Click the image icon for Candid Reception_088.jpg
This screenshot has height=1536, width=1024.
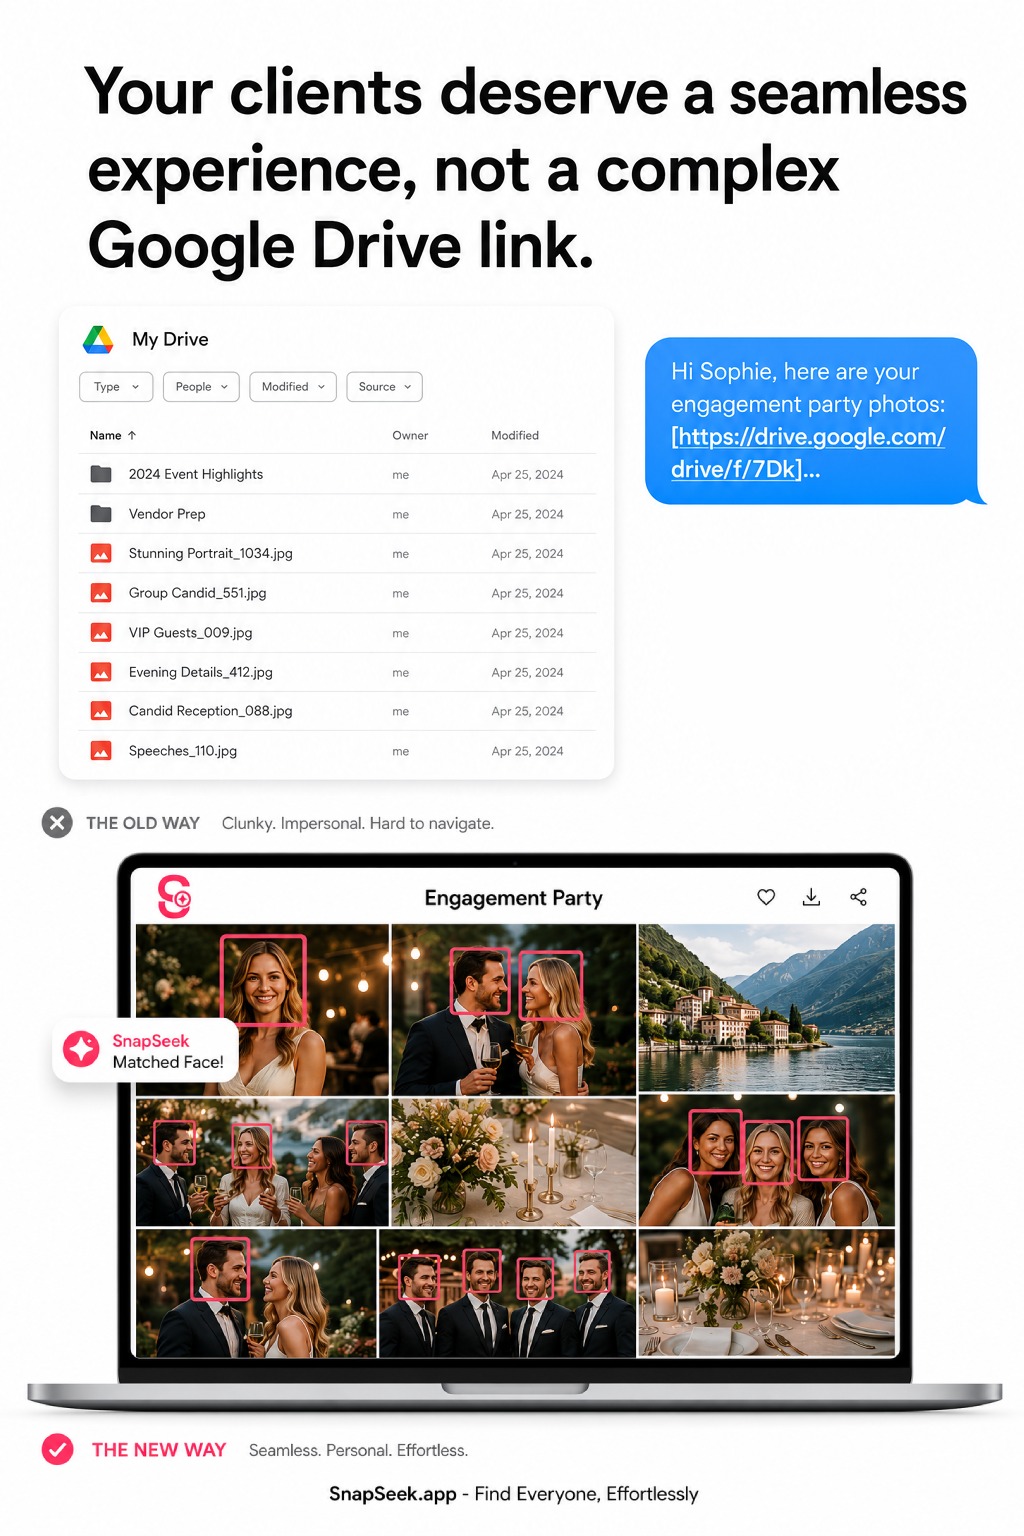(x=101, y=711)
